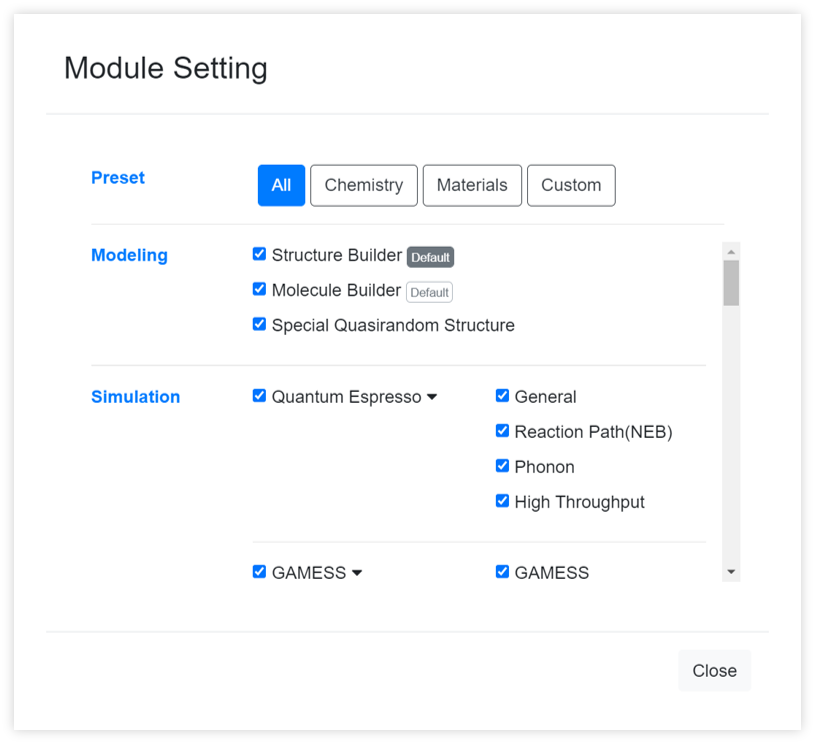This screenshot has height=744, width=815.
Task: Toggle the Phonon checkbox
Action: 502,466
